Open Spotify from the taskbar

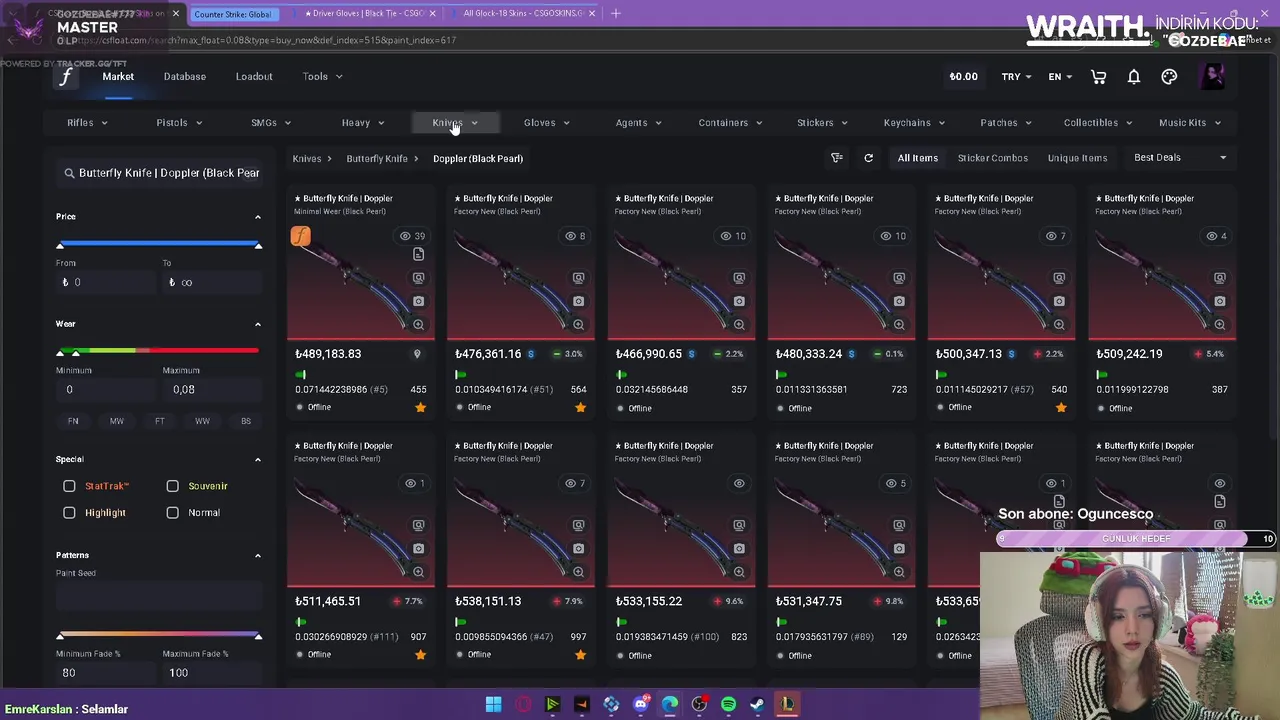tap(728, 704)
